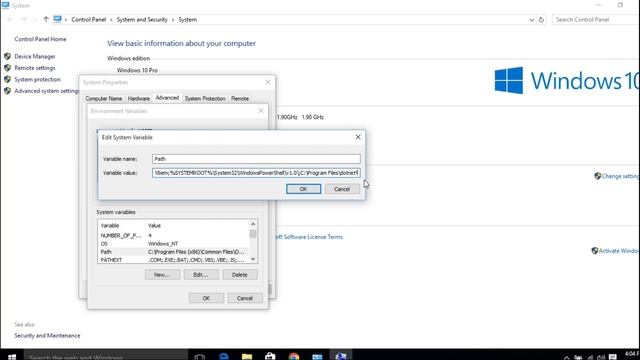Screen dimensions: 640x360
Task: Open the address bar history dropdown
Action: (531, 20)
